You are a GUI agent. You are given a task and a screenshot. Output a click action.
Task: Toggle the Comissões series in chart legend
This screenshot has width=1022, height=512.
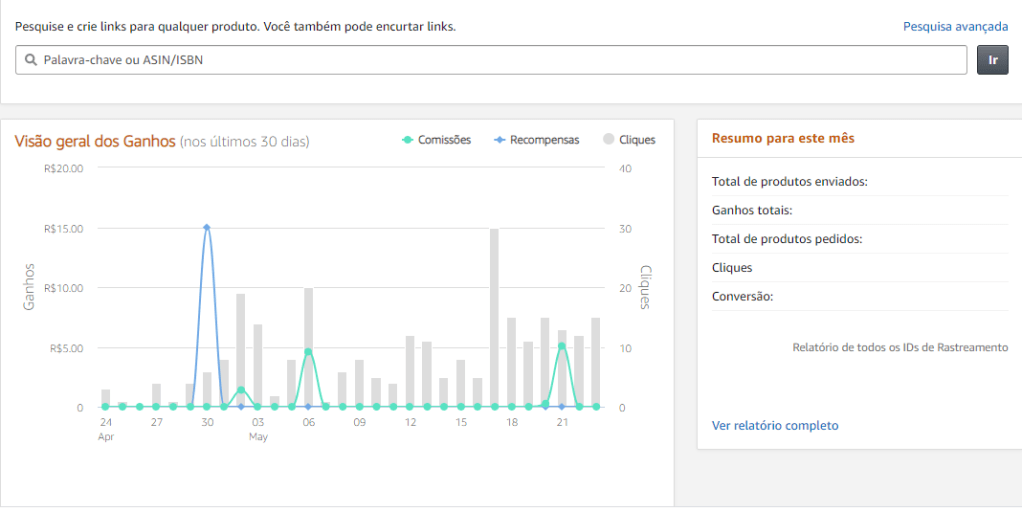tap(436, 140)
